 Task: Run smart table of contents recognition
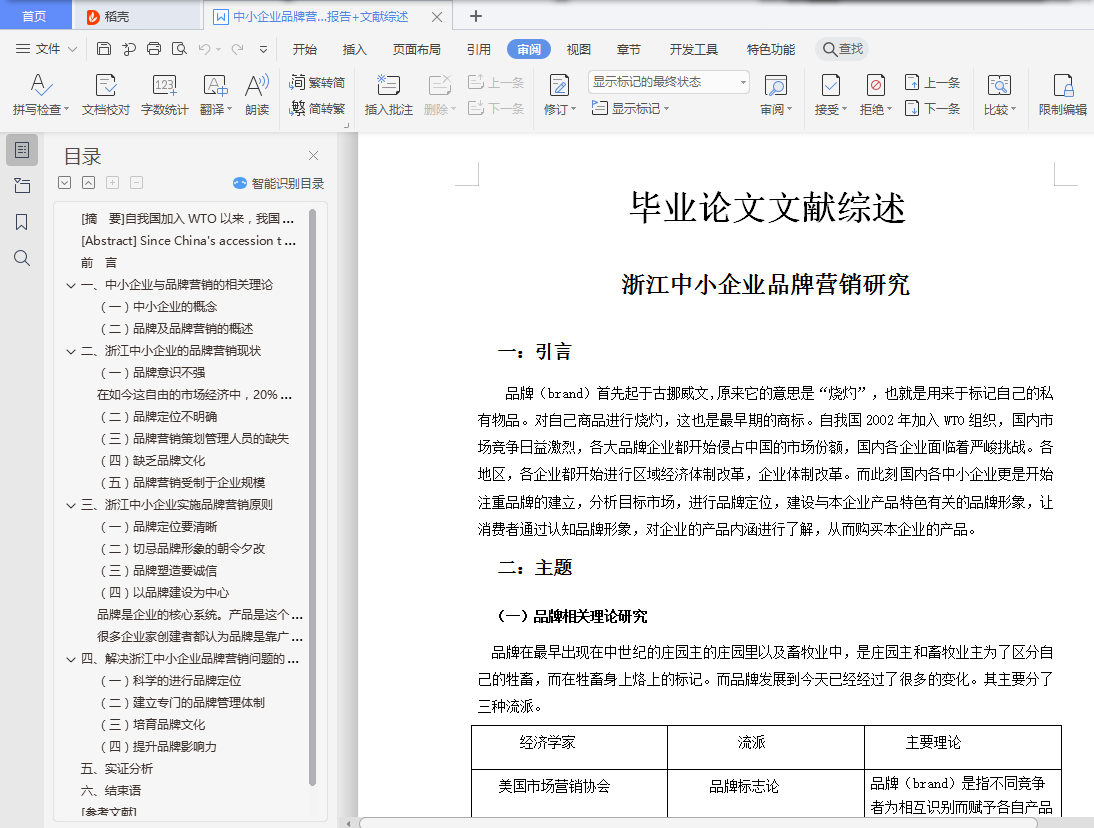(278, 183)
